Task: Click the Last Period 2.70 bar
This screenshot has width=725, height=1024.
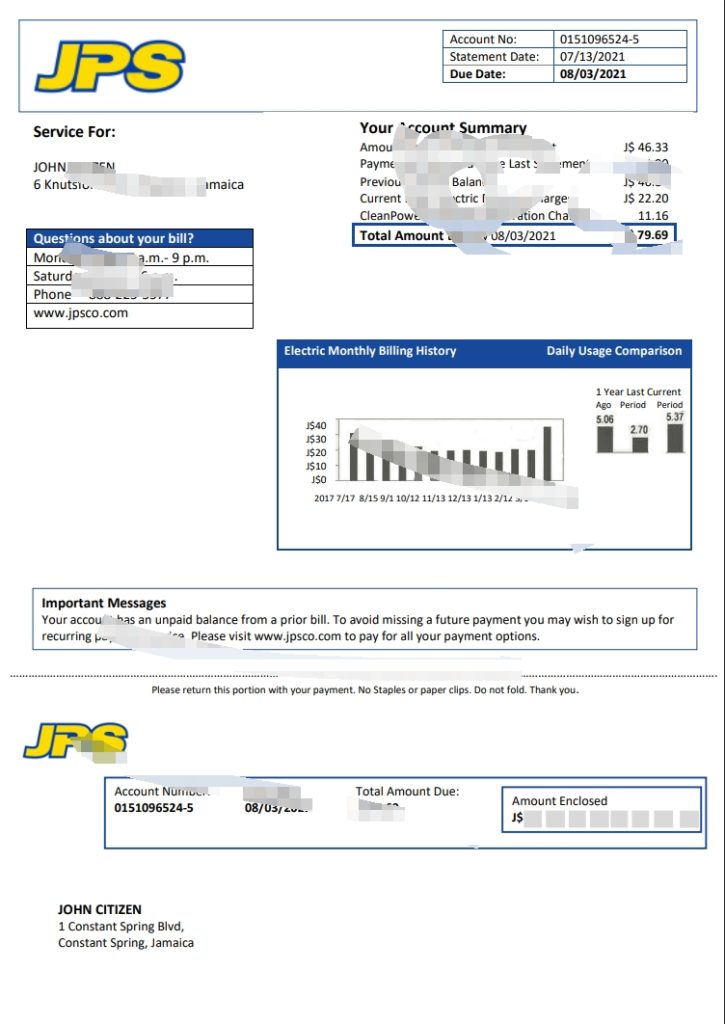Action: 639,445
